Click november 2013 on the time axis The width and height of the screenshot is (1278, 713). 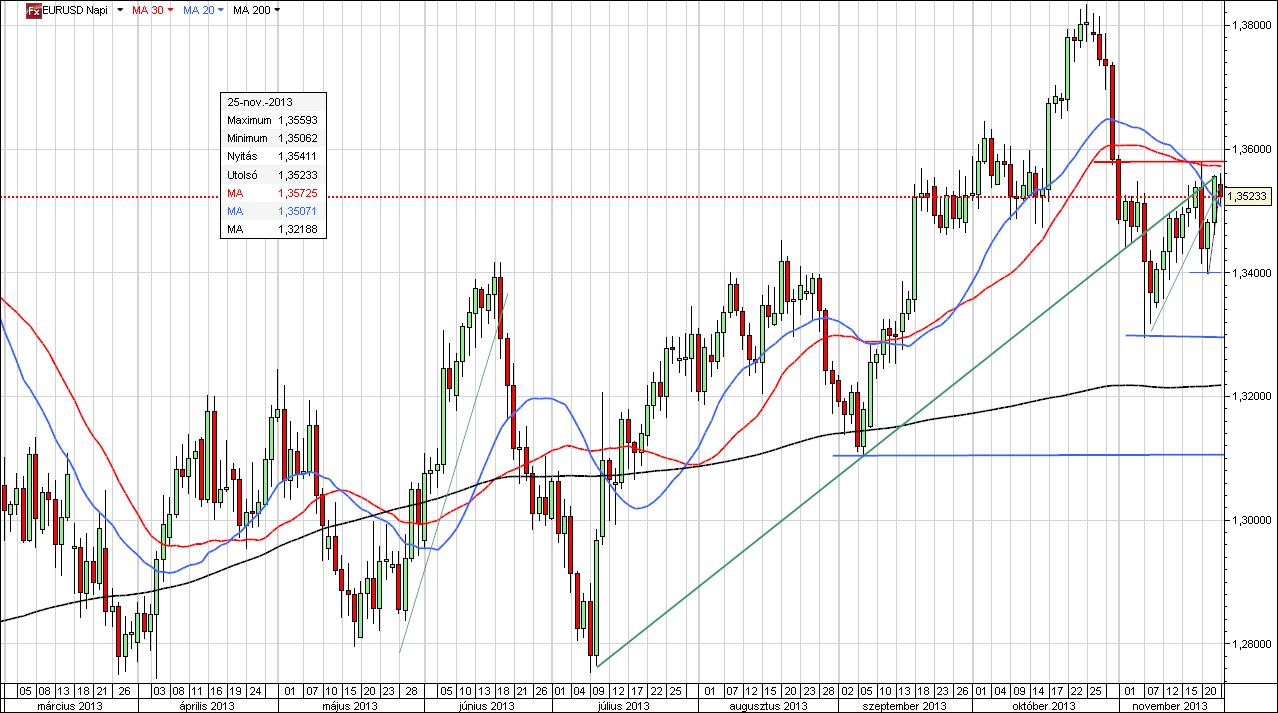[1171, 705]
